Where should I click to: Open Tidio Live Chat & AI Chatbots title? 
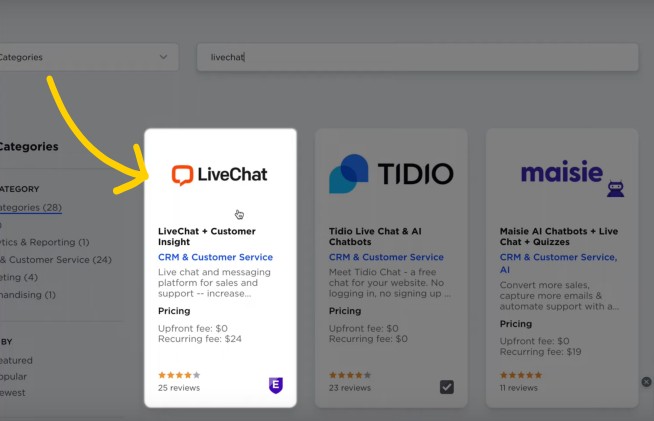coord(375,237)
